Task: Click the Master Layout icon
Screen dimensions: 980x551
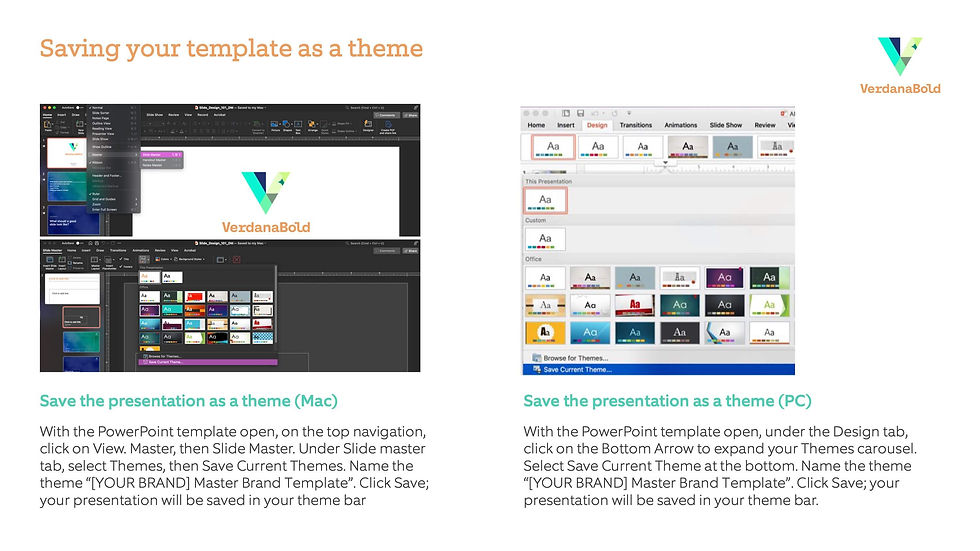Action: [95, 263]
